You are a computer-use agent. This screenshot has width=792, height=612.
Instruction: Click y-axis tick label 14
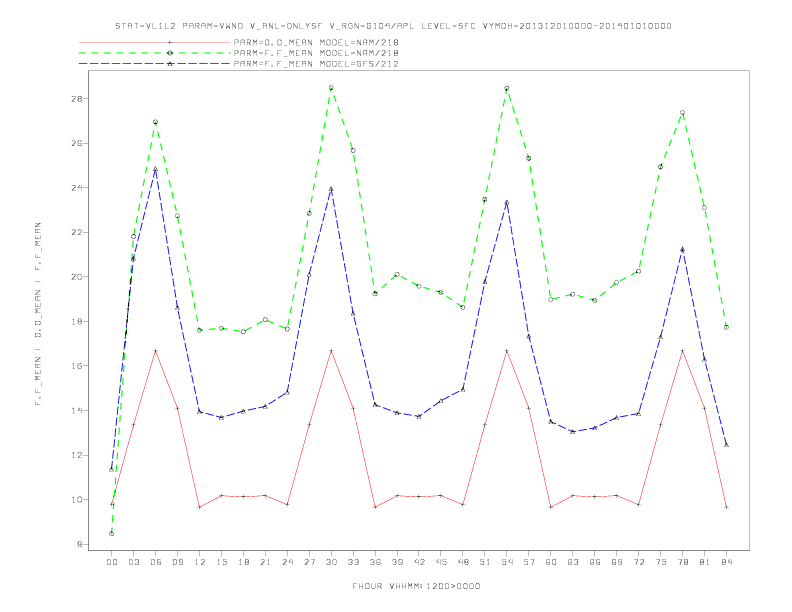click(77, 411)
